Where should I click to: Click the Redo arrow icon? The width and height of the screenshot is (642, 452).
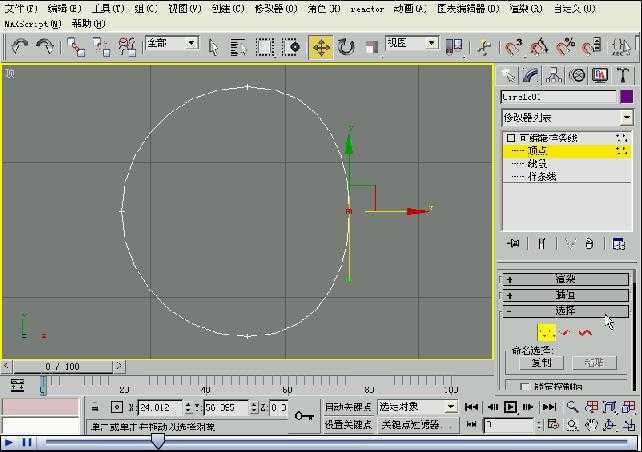click(45, 46)
